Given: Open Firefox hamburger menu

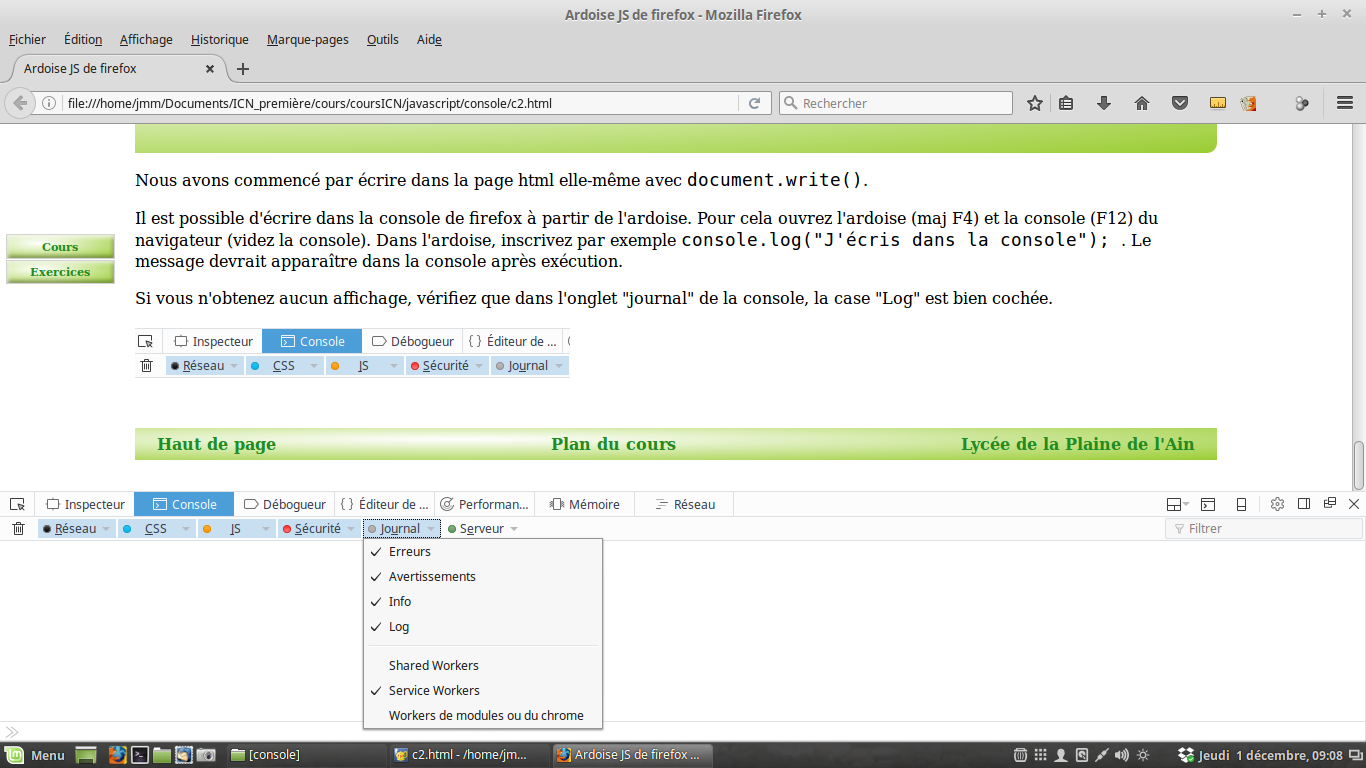Looking at the screenshot, I should coord(1345,103).
